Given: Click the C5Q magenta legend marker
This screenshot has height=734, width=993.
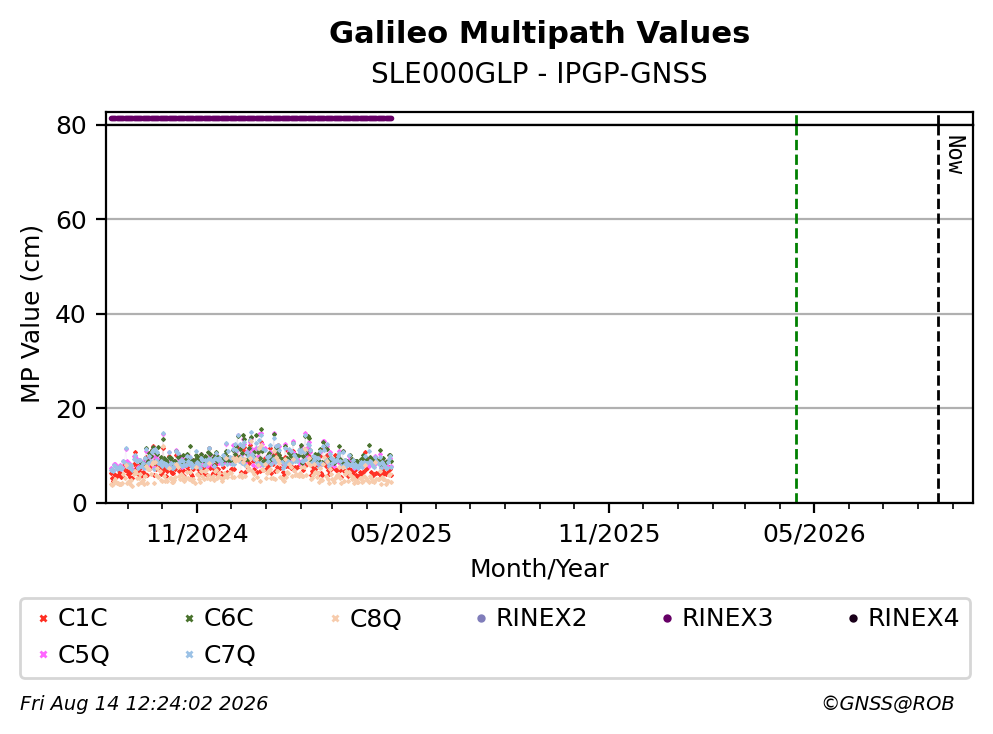Looking at the screenshot, I should coord(44,654).
